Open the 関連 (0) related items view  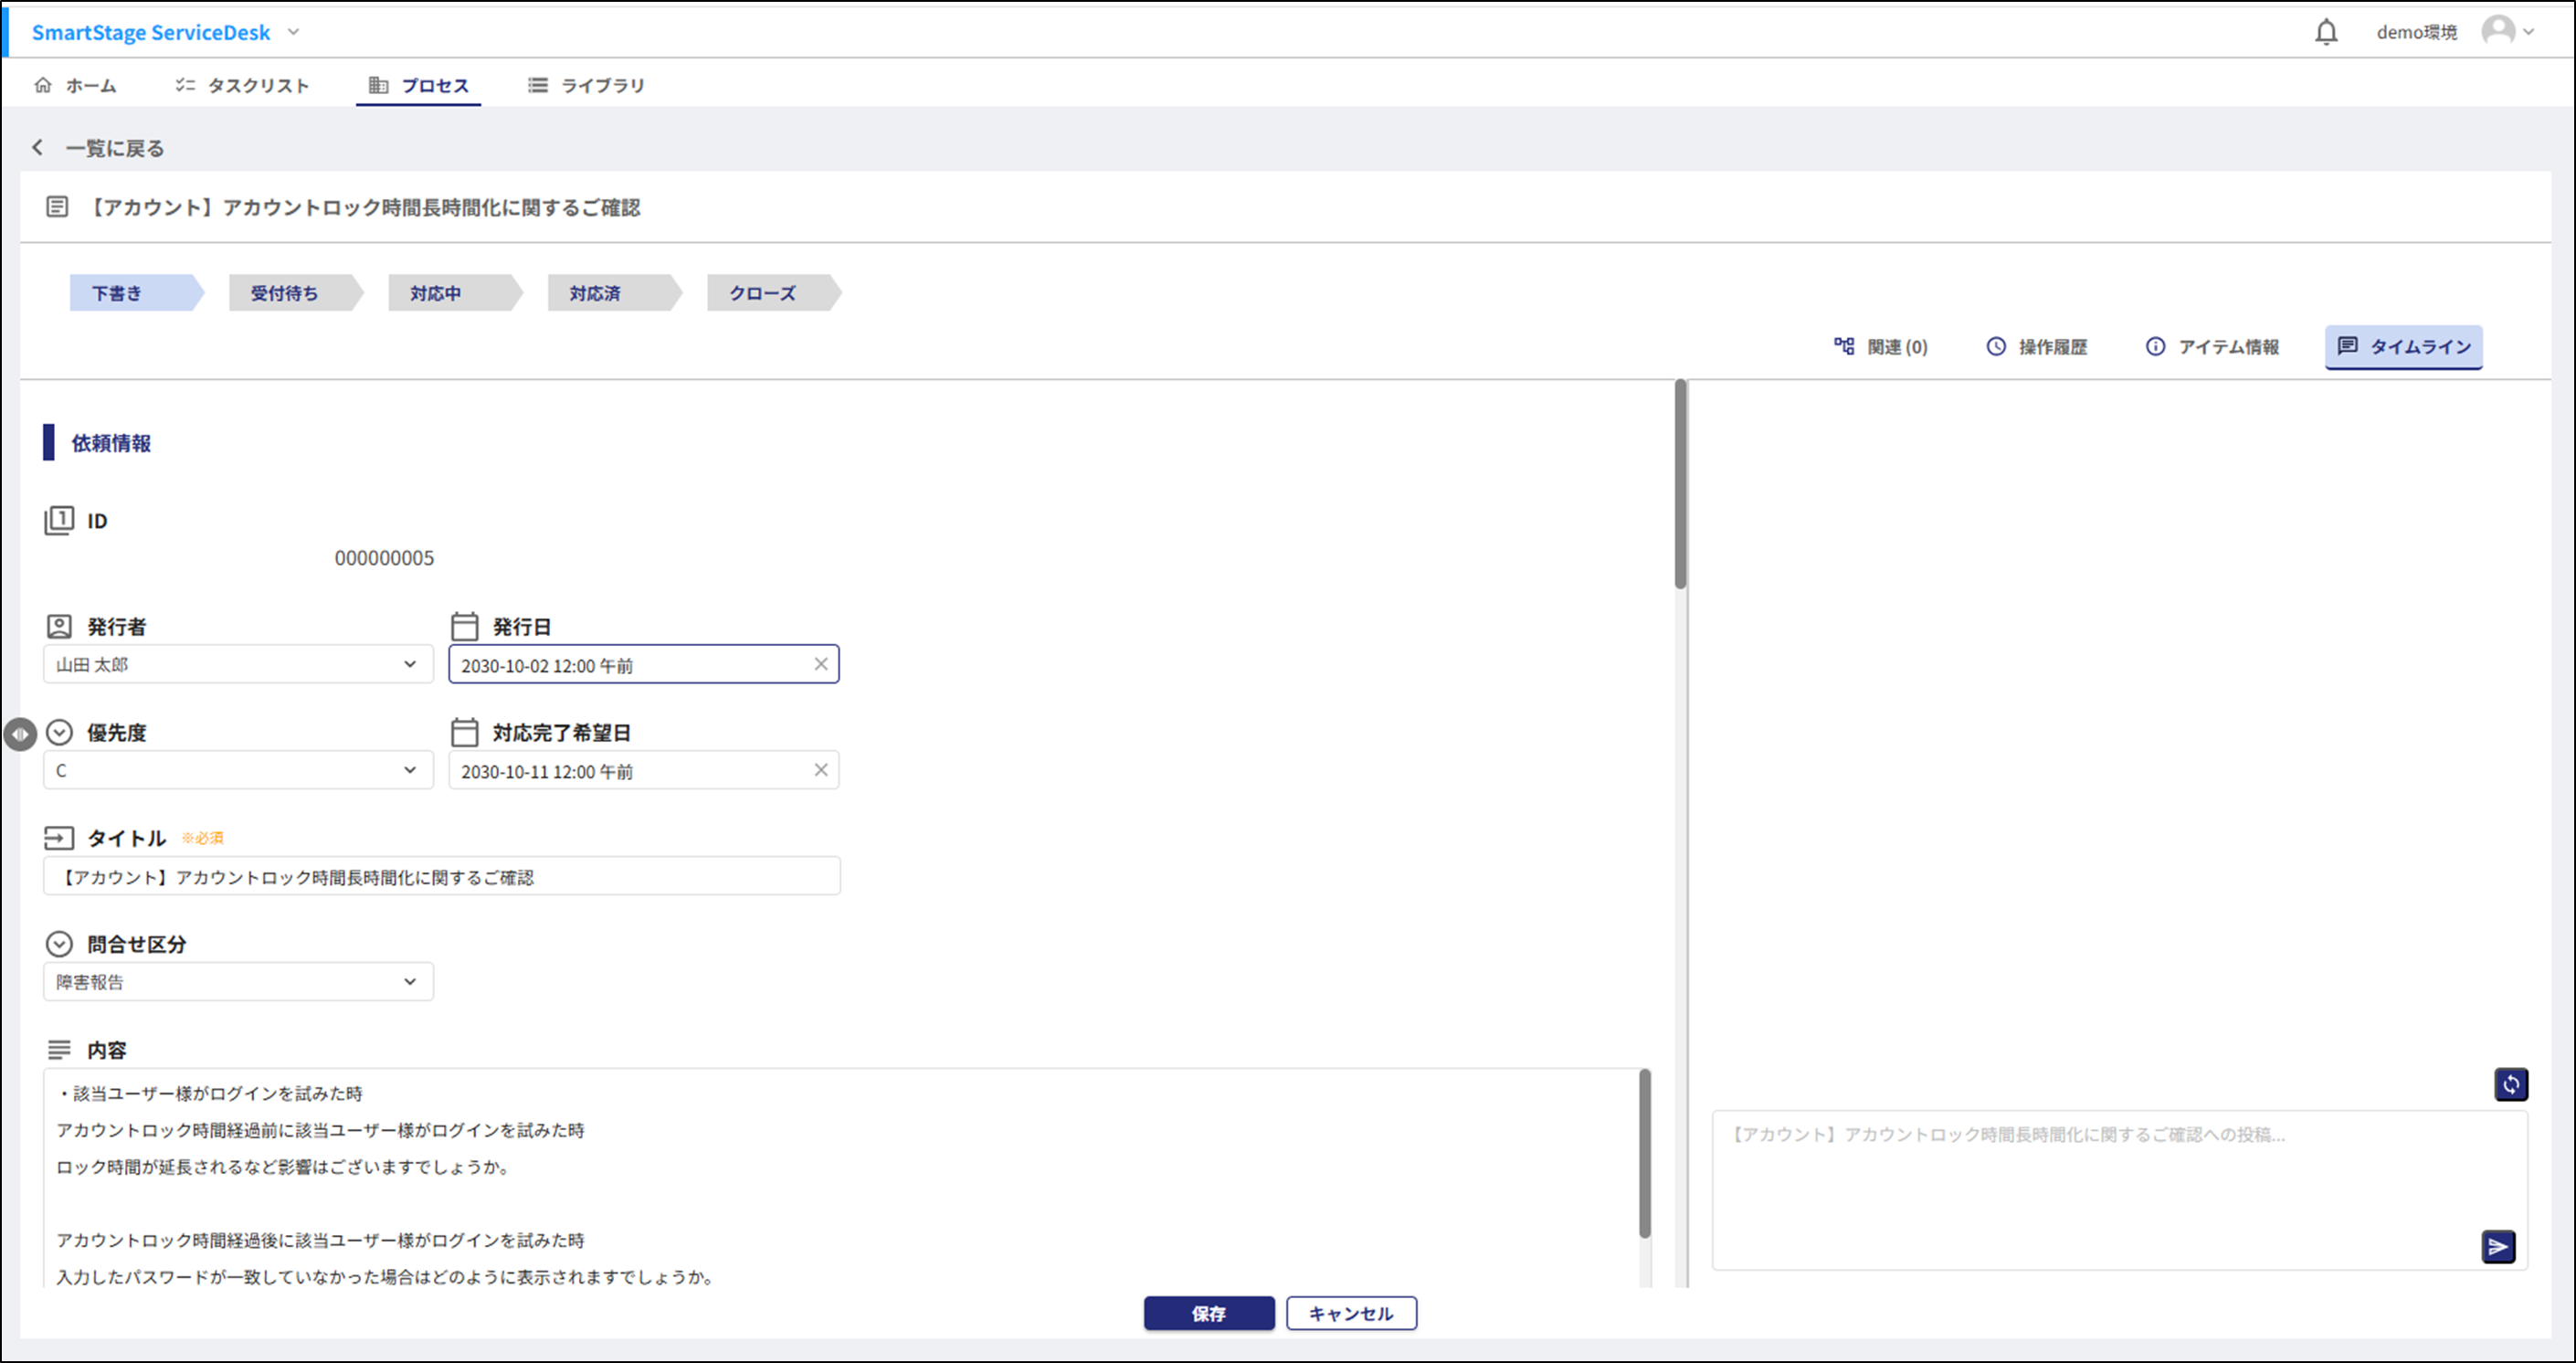tap(1880, 346)
